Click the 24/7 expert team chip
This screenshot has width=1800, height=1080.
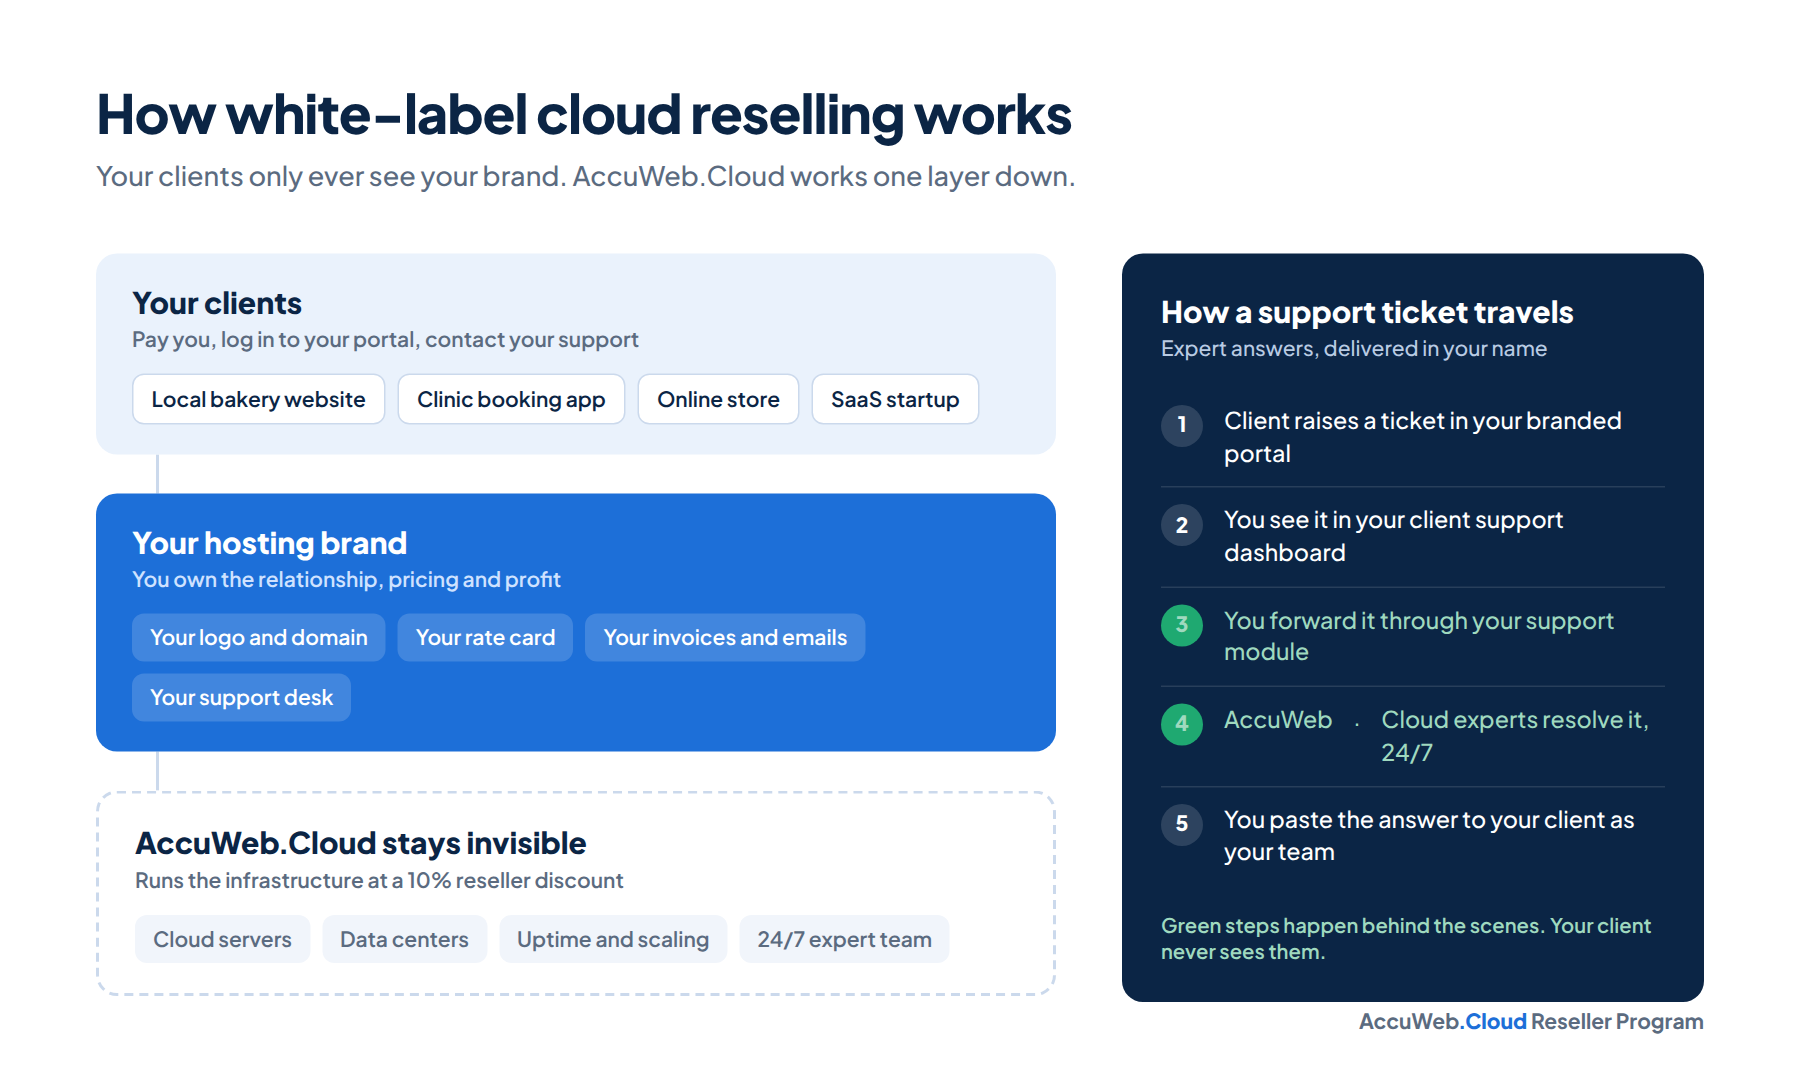pos(844,939)
